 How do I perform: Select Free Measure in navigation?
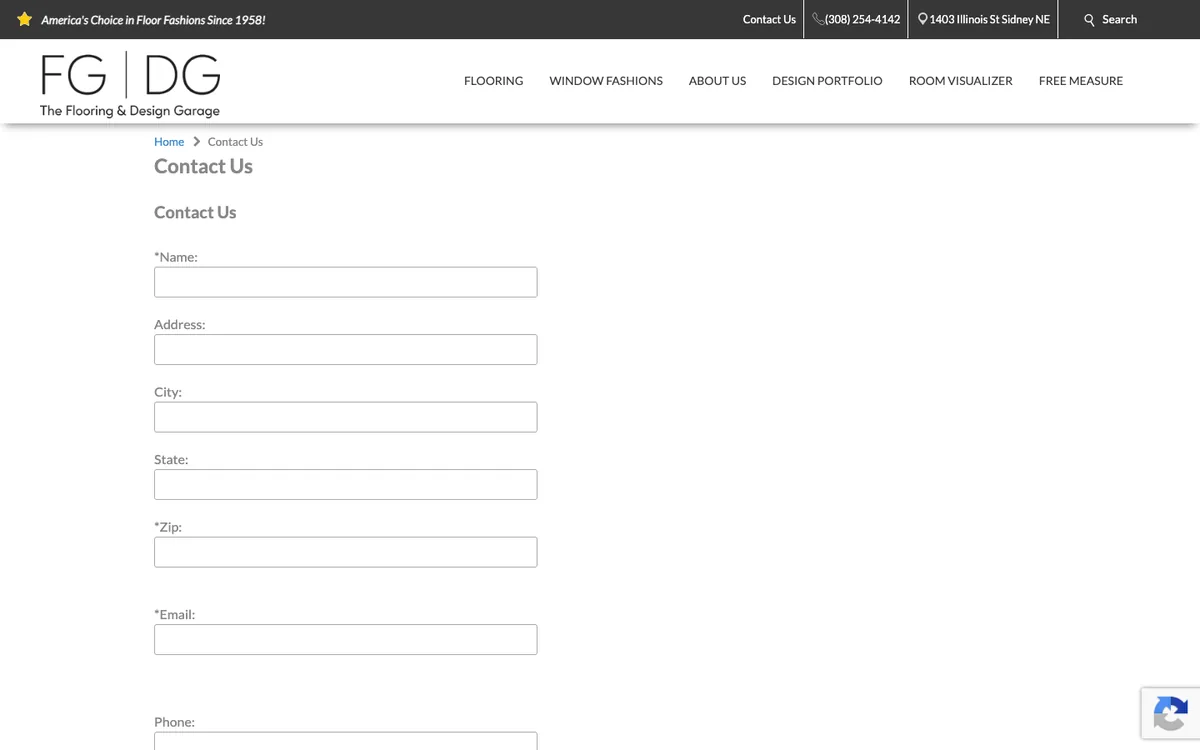pyautogui.click(x=1080, y=81)
